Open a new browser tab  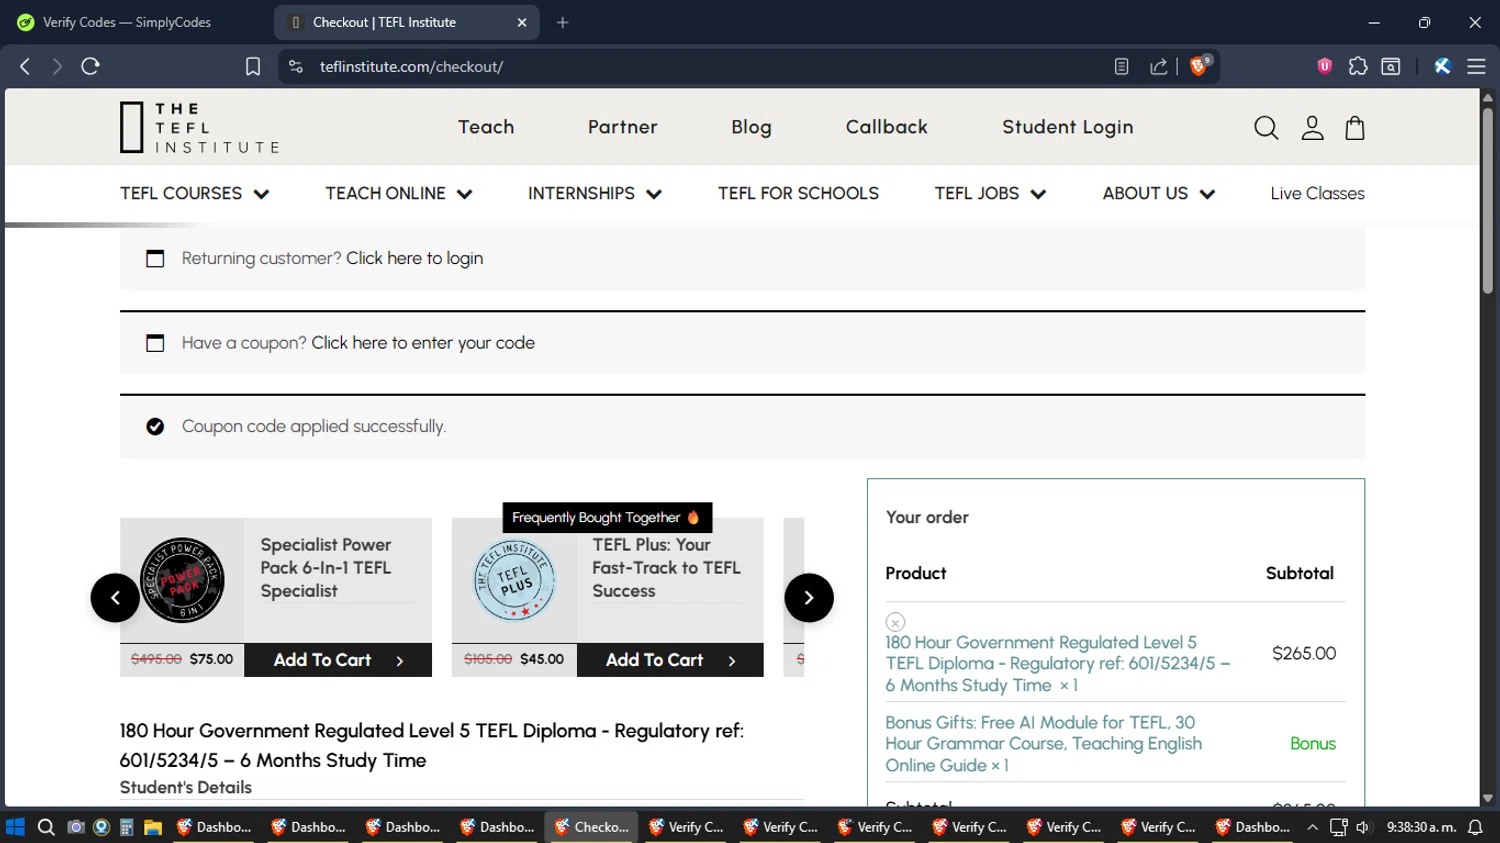(x=563, y=22)
